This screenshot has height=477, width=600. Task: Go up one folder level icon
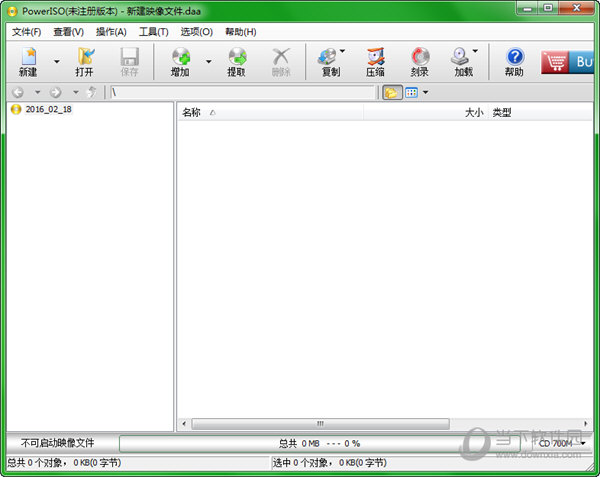pyautogui.click(x=91, y=92)
